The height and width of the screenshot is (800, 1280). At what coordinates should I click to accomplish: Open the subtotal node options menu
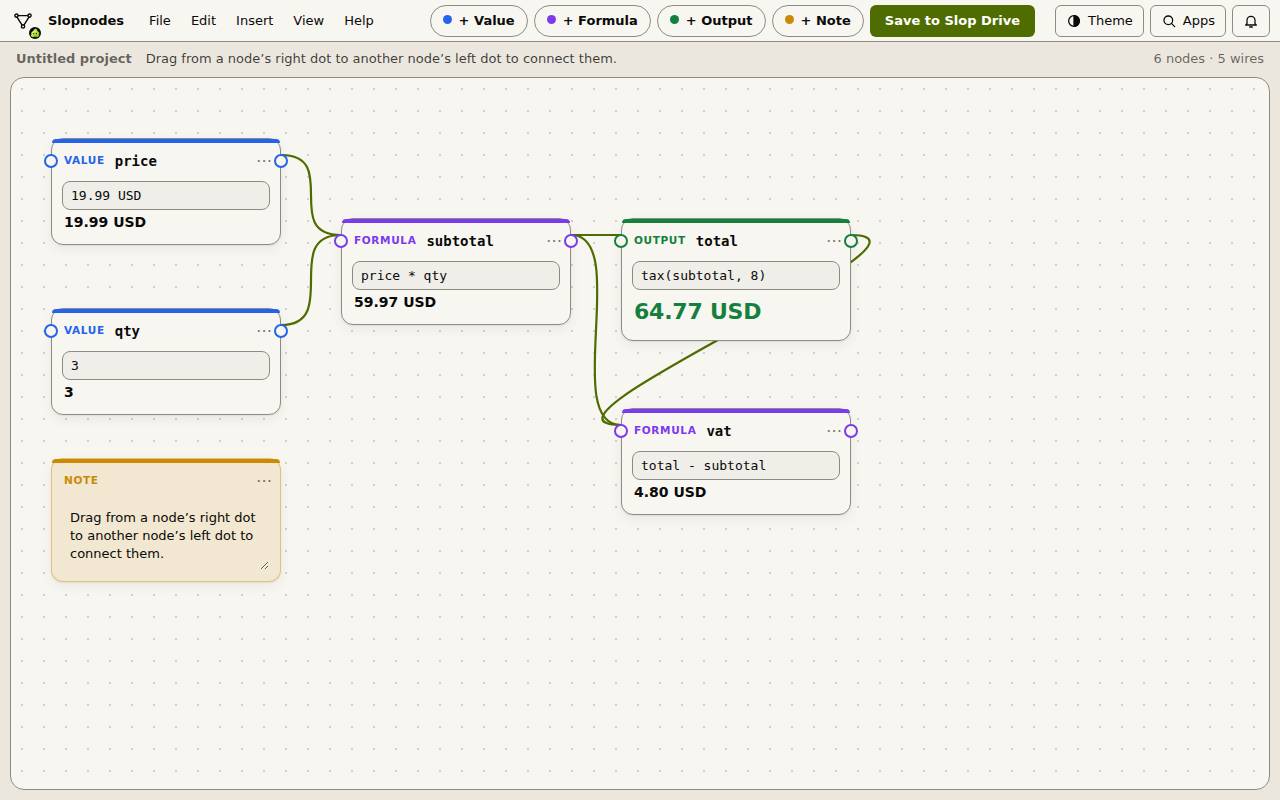coord(554,241)
